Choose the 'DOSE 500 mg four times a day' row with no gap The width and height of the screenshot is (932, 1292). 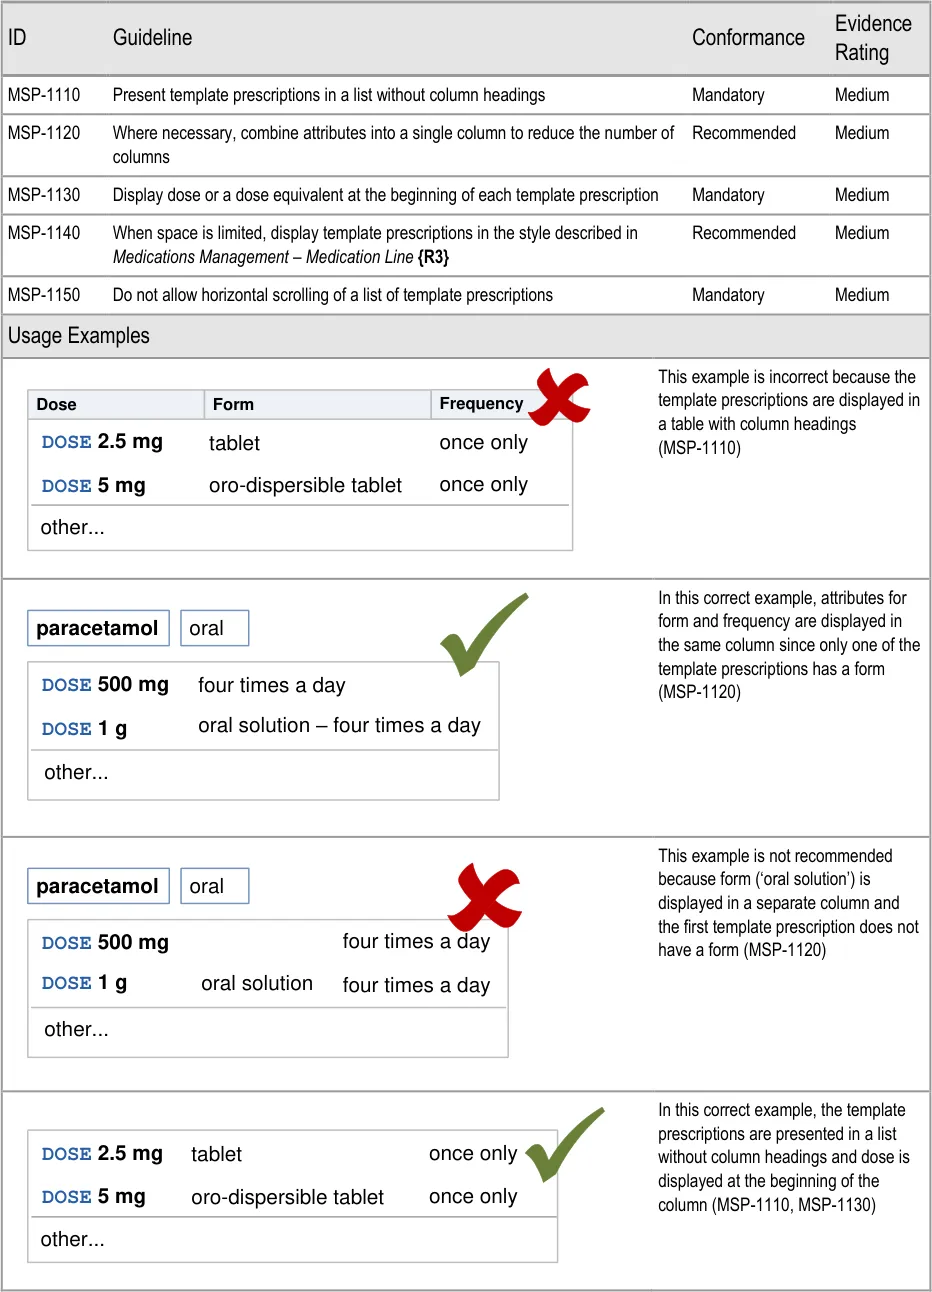point(260,685)
